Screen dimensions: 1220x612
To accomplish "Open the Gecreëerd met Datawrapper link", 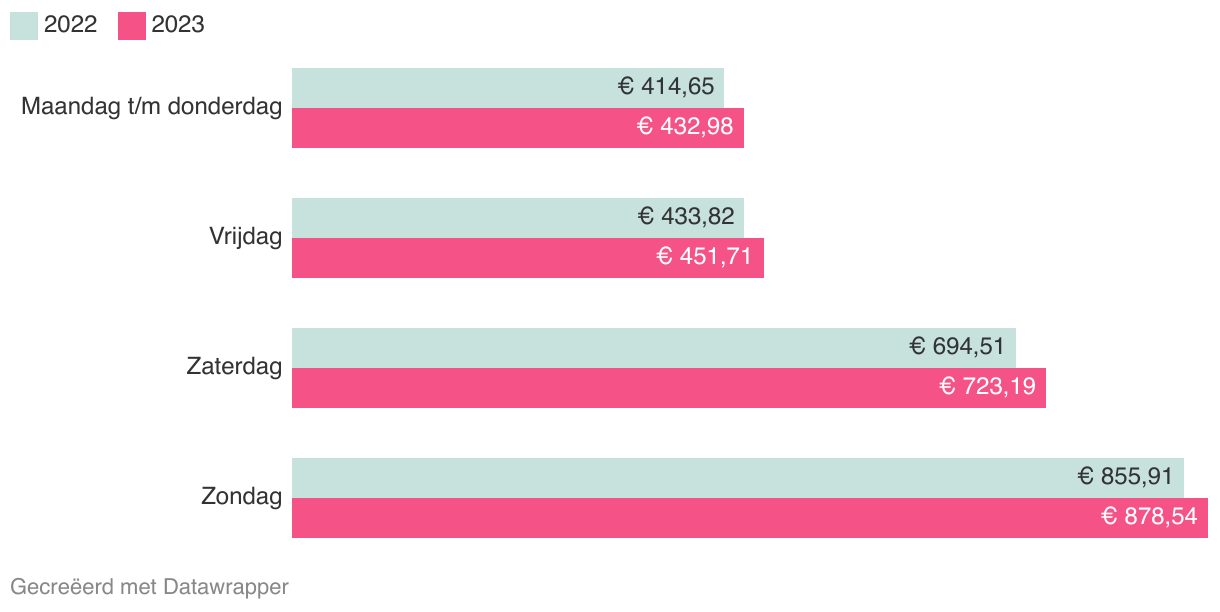I will 149,587.
